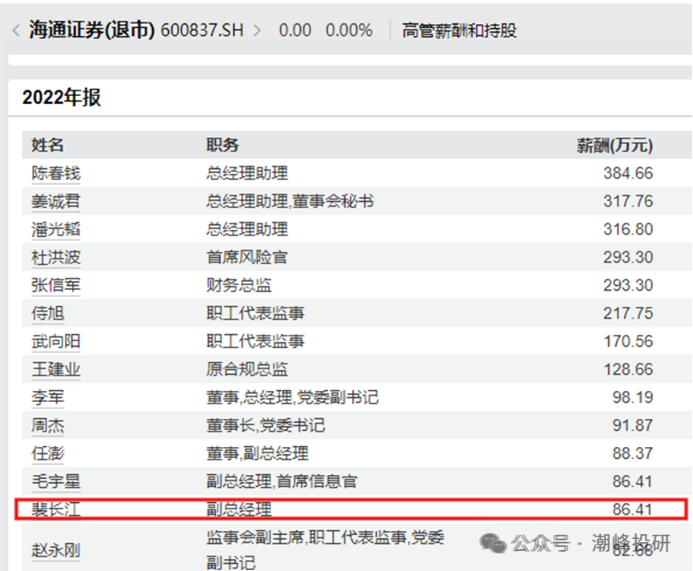Screen dimensions: 693x571
Task: Select the 2022年报 section heading
Action: [62, 97]
